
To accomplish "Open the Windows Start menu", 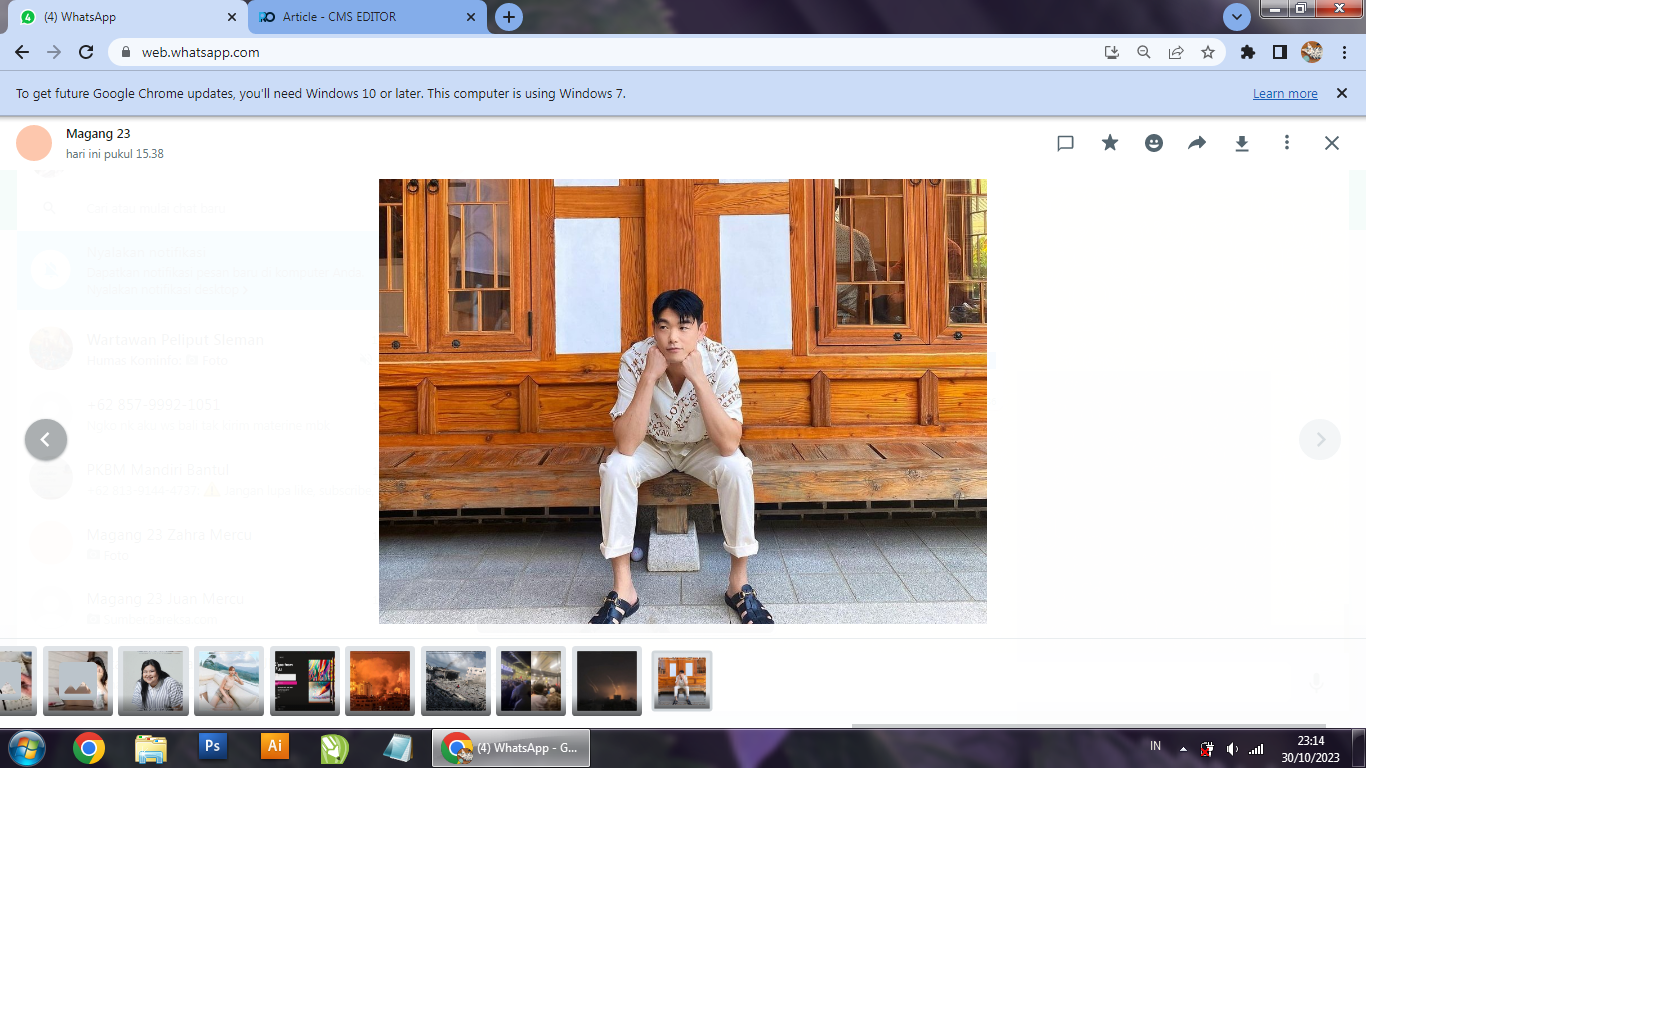I will [x=27, y=748].
